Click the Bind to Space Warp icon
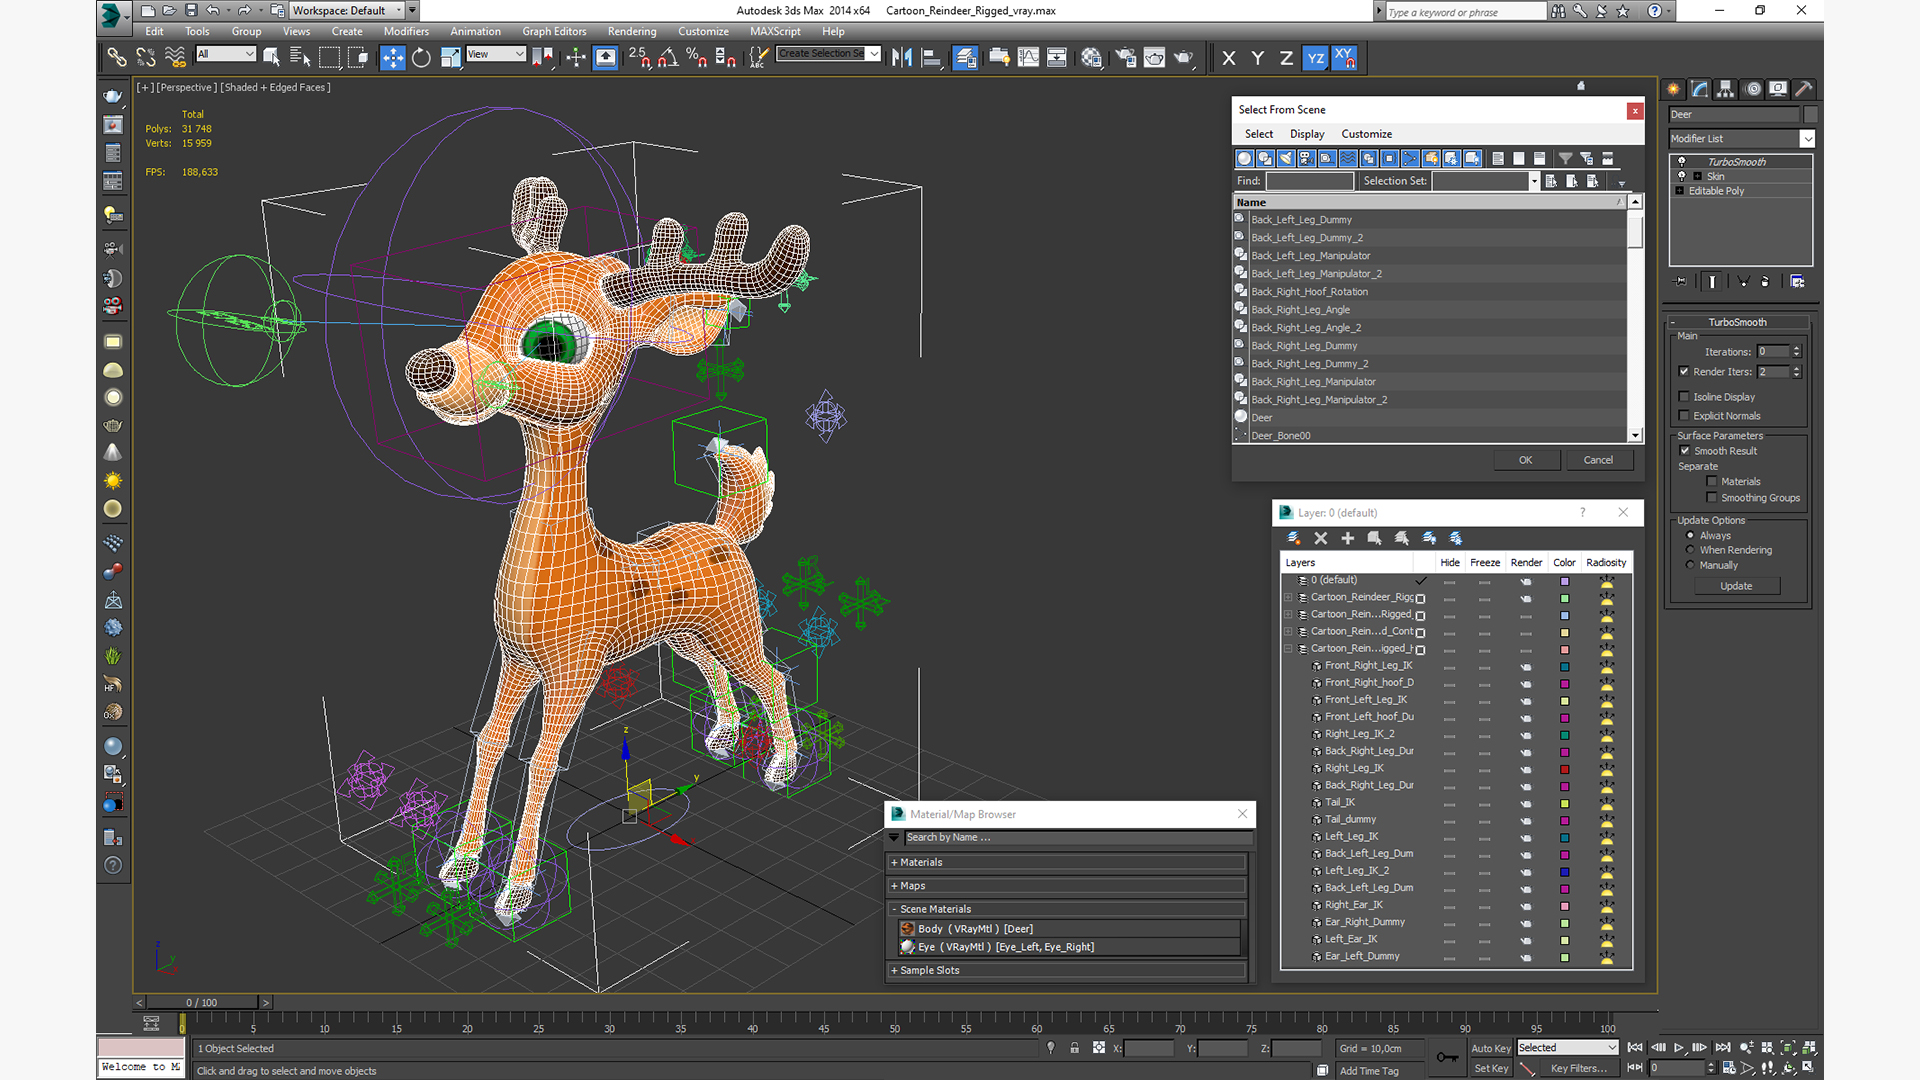The image size is (1920, 1080). [175, 58]
